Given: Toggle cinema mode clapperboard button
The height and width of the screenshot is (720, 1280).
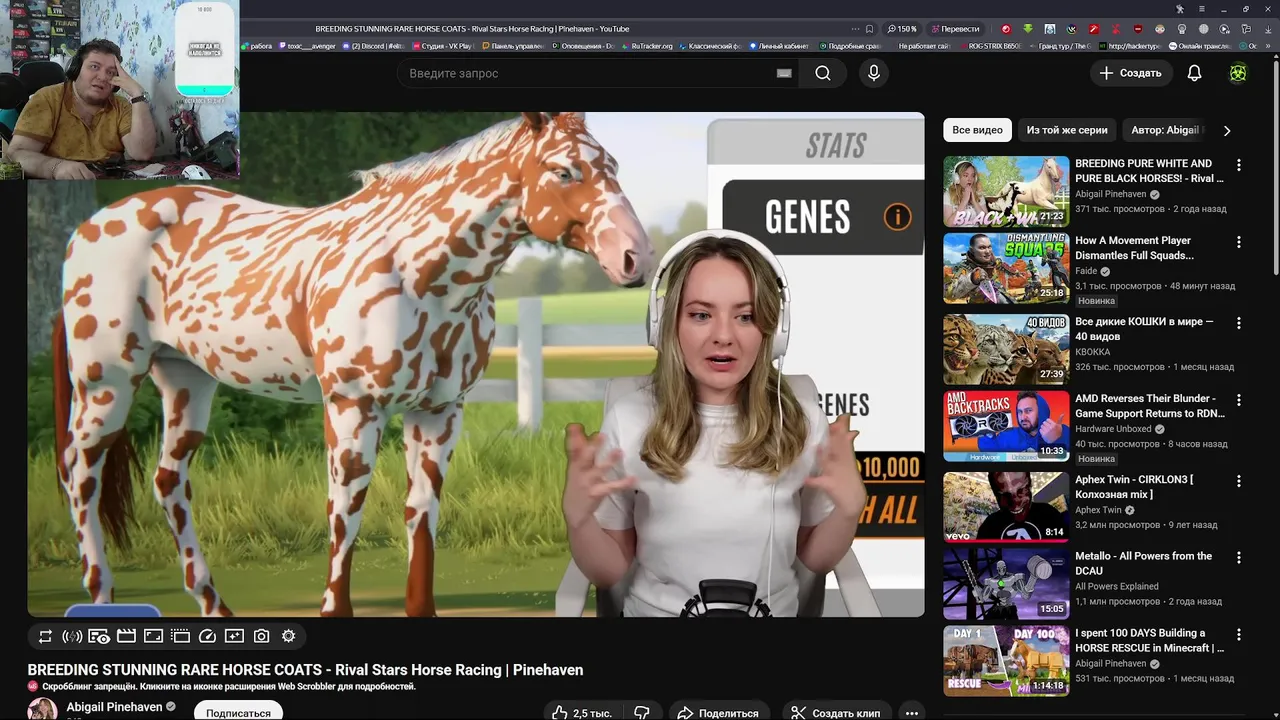Looking at the screenshot, I should click(x=126, y=636).
